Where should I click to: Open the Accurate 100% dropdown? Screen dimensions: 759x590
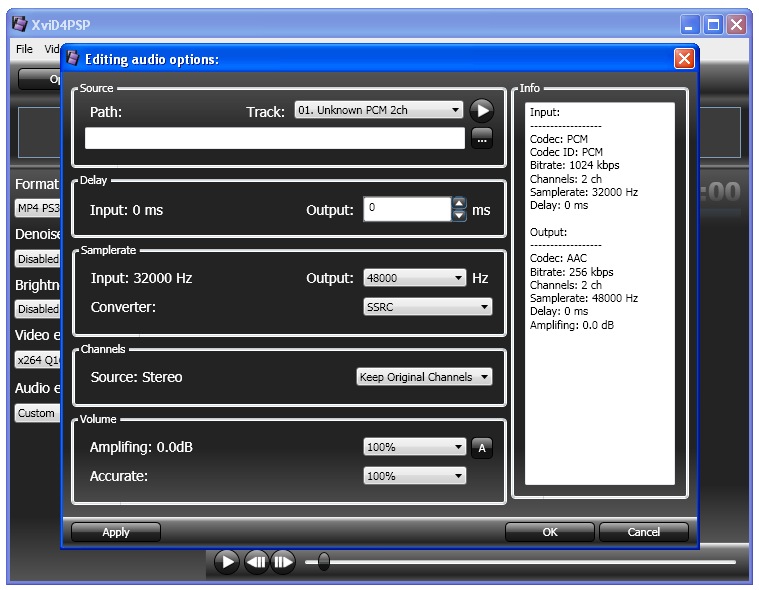(414, 476)
